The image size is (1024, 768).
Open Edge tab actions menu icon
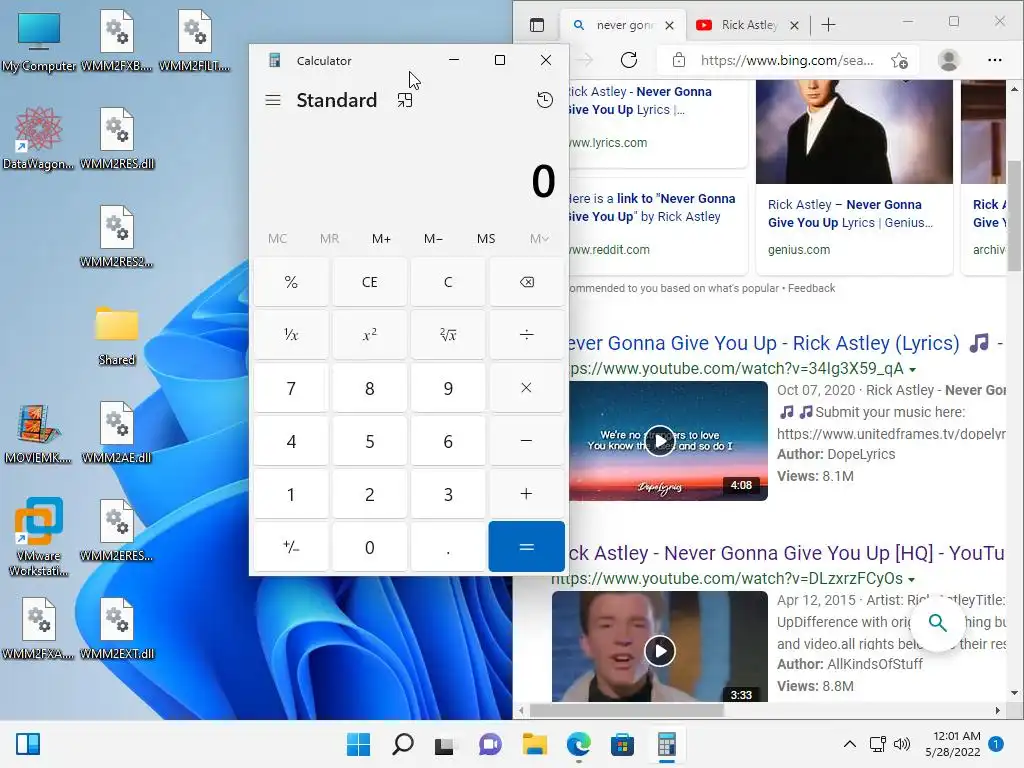(x=537, y=25)
